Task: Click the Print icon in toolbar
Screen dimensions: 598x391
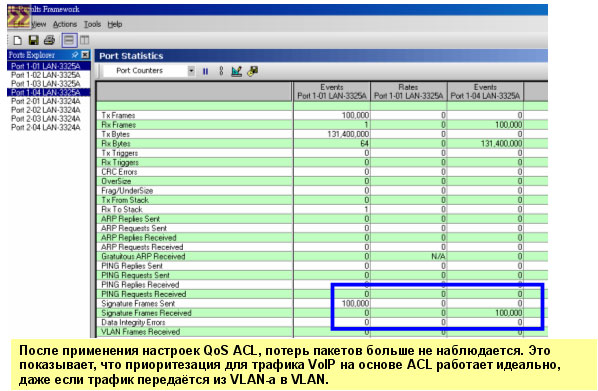Action: pyautogui.click(x=50, y=40)
